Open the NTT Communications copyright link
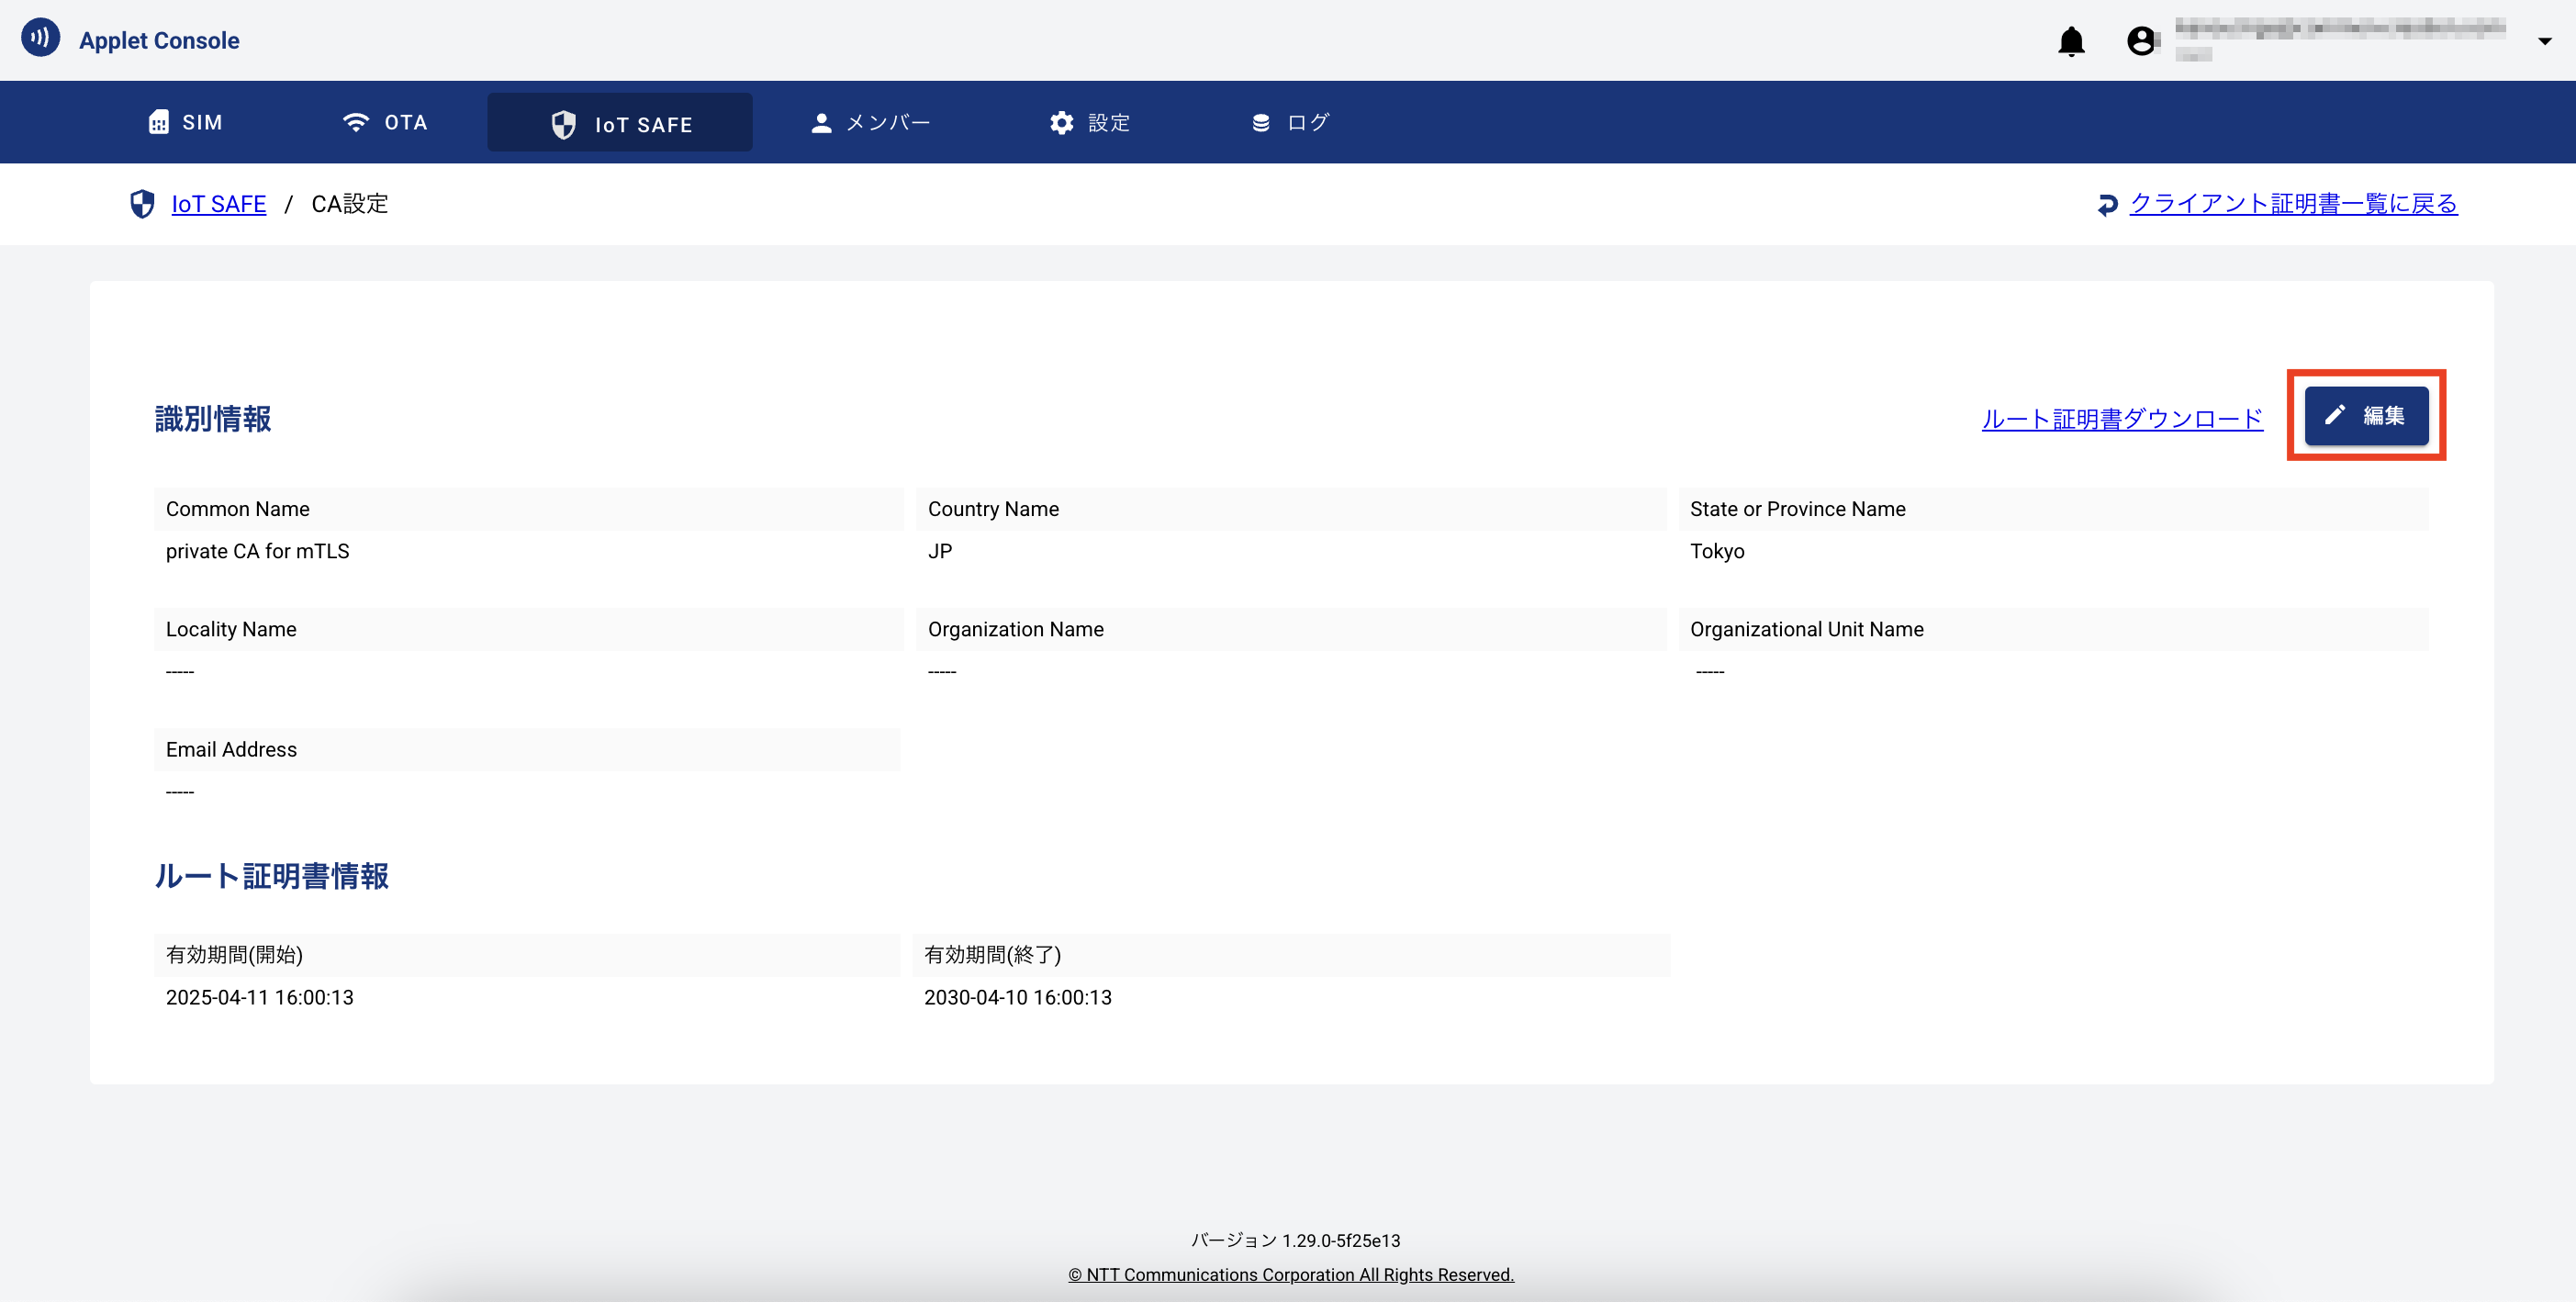Viewport: 2576px width, 1302px height. 1291,1274
